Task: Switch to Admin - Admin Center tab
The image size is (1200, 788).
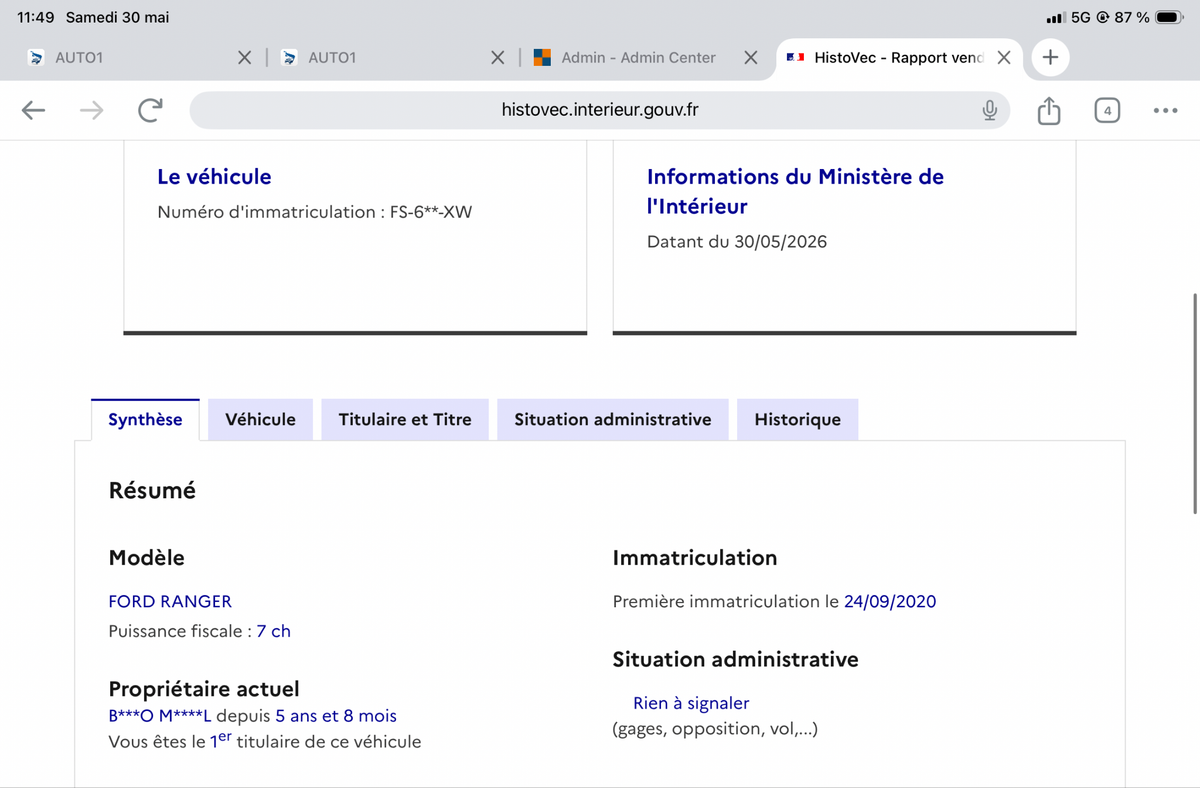Action: [x=638, y=58]
